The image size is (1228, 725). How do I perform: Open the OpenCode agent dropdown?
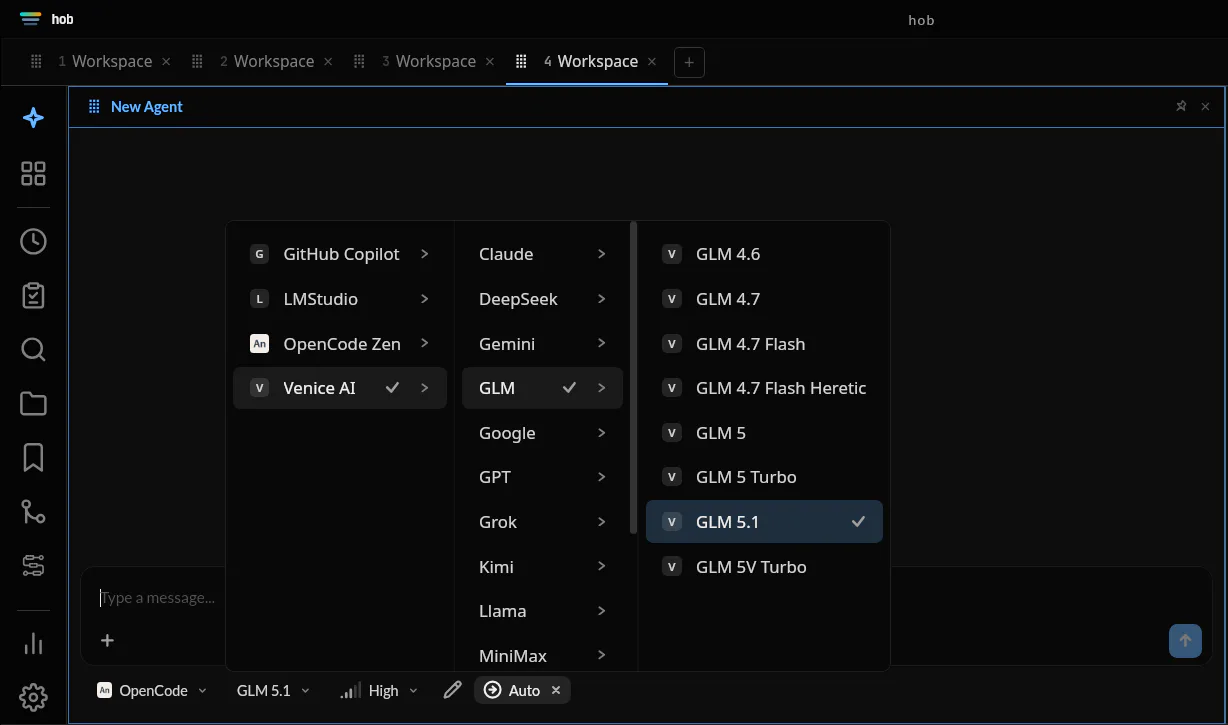[152, 690]
